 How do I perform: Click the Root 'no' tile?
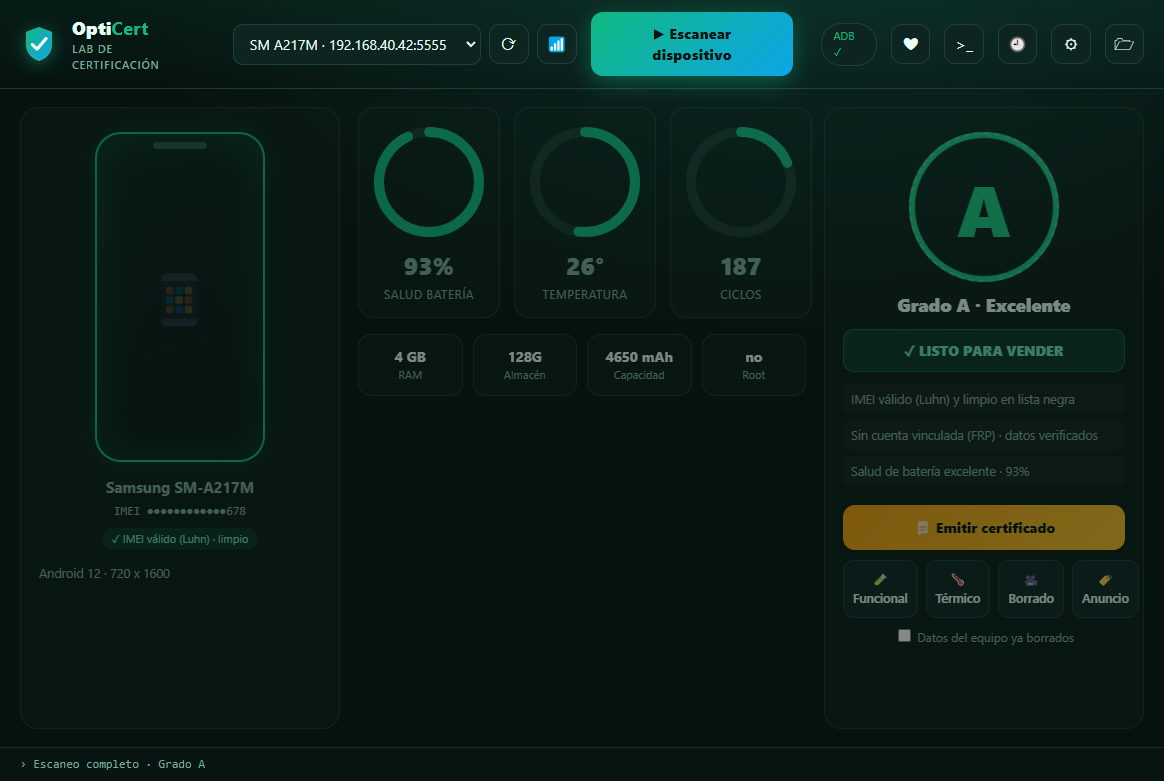(x=753, y=365)
